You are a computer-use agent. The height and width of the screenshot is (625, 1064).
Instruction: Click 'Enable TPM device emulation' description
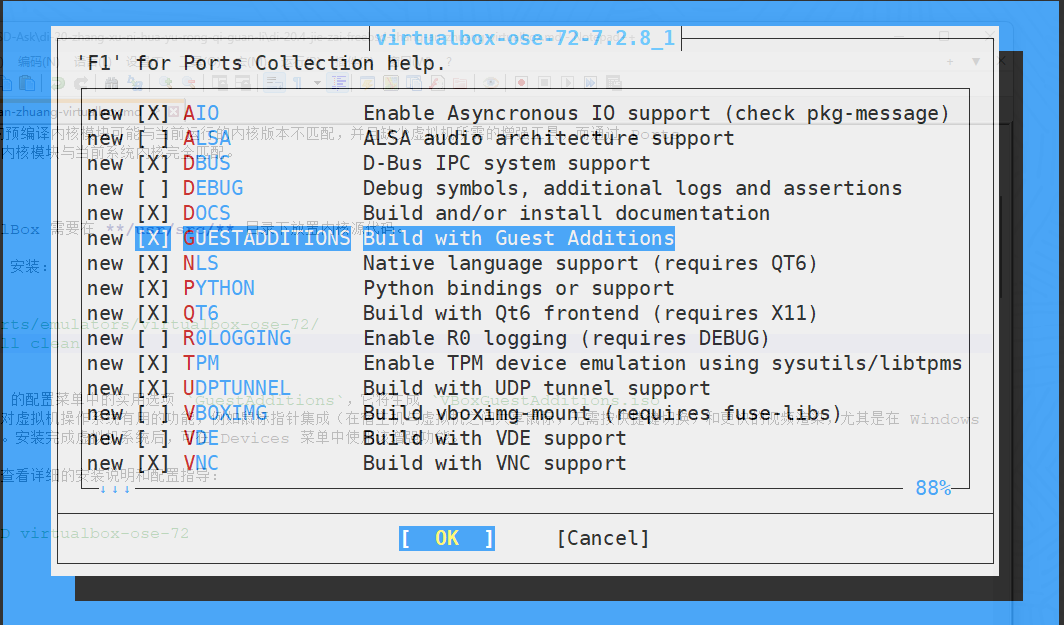(x=662, y=364)
